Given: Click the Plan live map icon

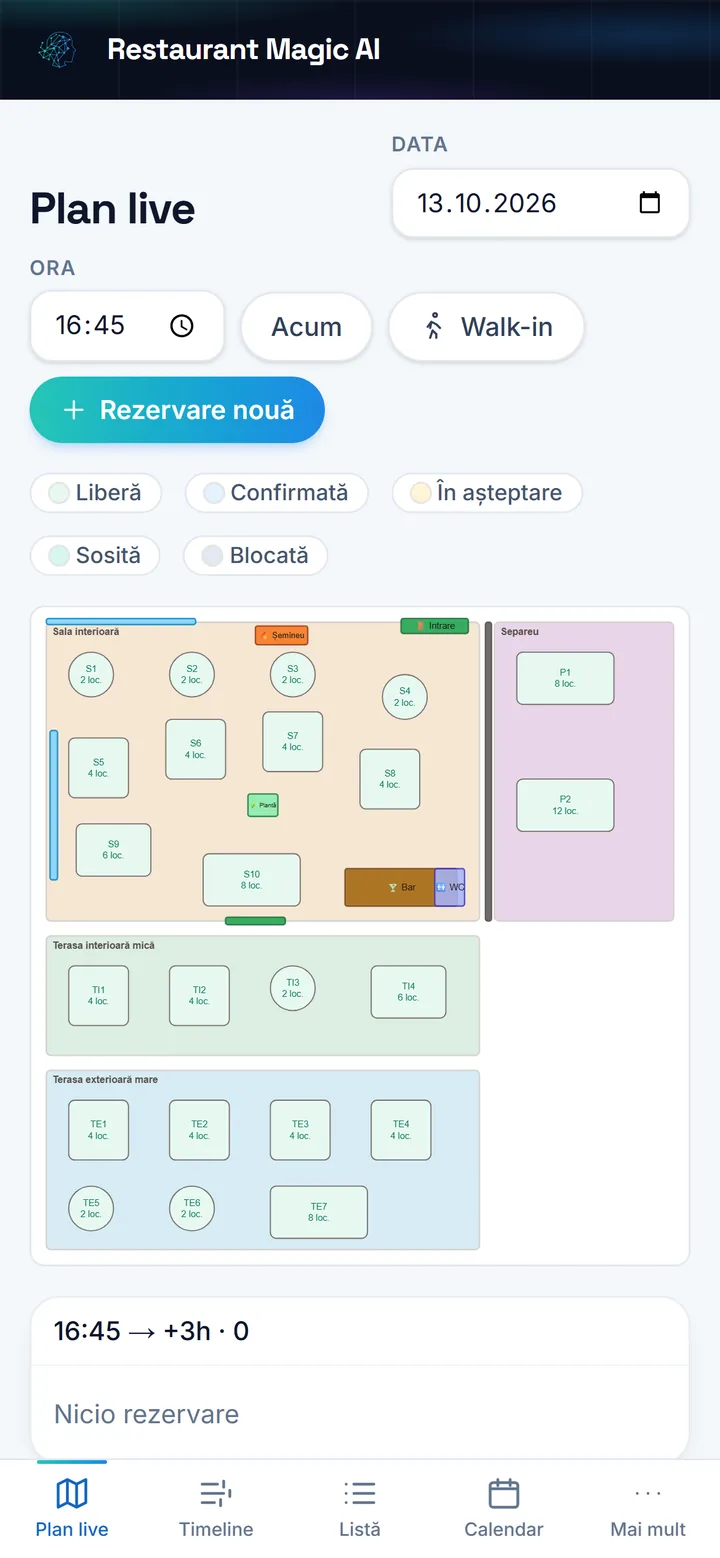Looking at the screenshot, I should pyautogui.click(x=72, y=1494).
